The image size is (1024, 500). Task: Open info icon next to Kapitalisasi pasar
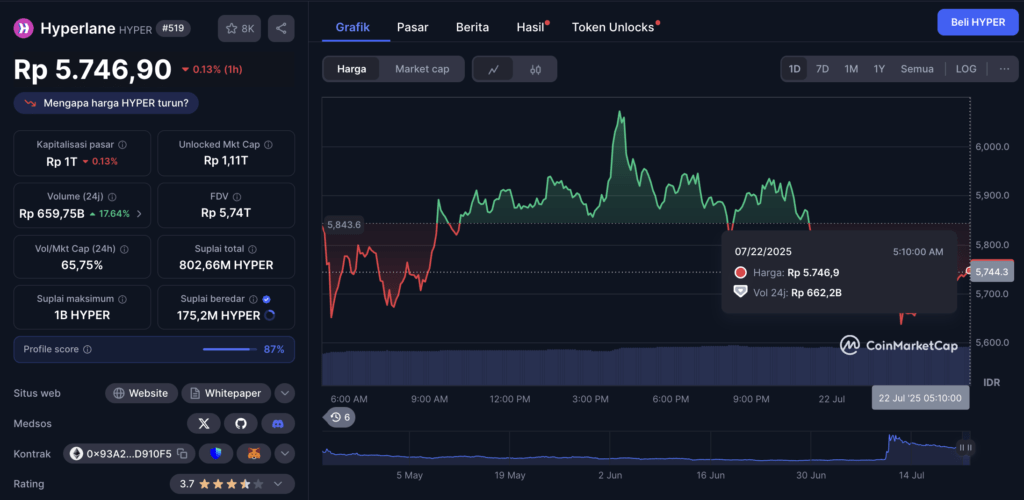[122, 145]
